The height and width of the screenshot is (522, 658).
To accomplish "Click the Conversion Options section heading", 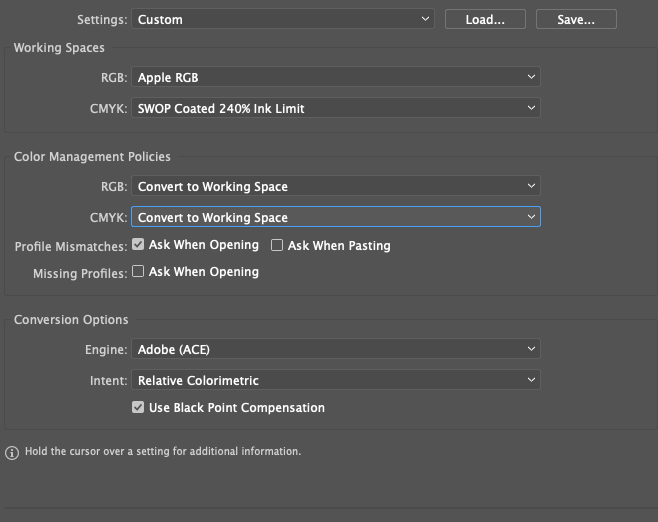I will point(71,320).
